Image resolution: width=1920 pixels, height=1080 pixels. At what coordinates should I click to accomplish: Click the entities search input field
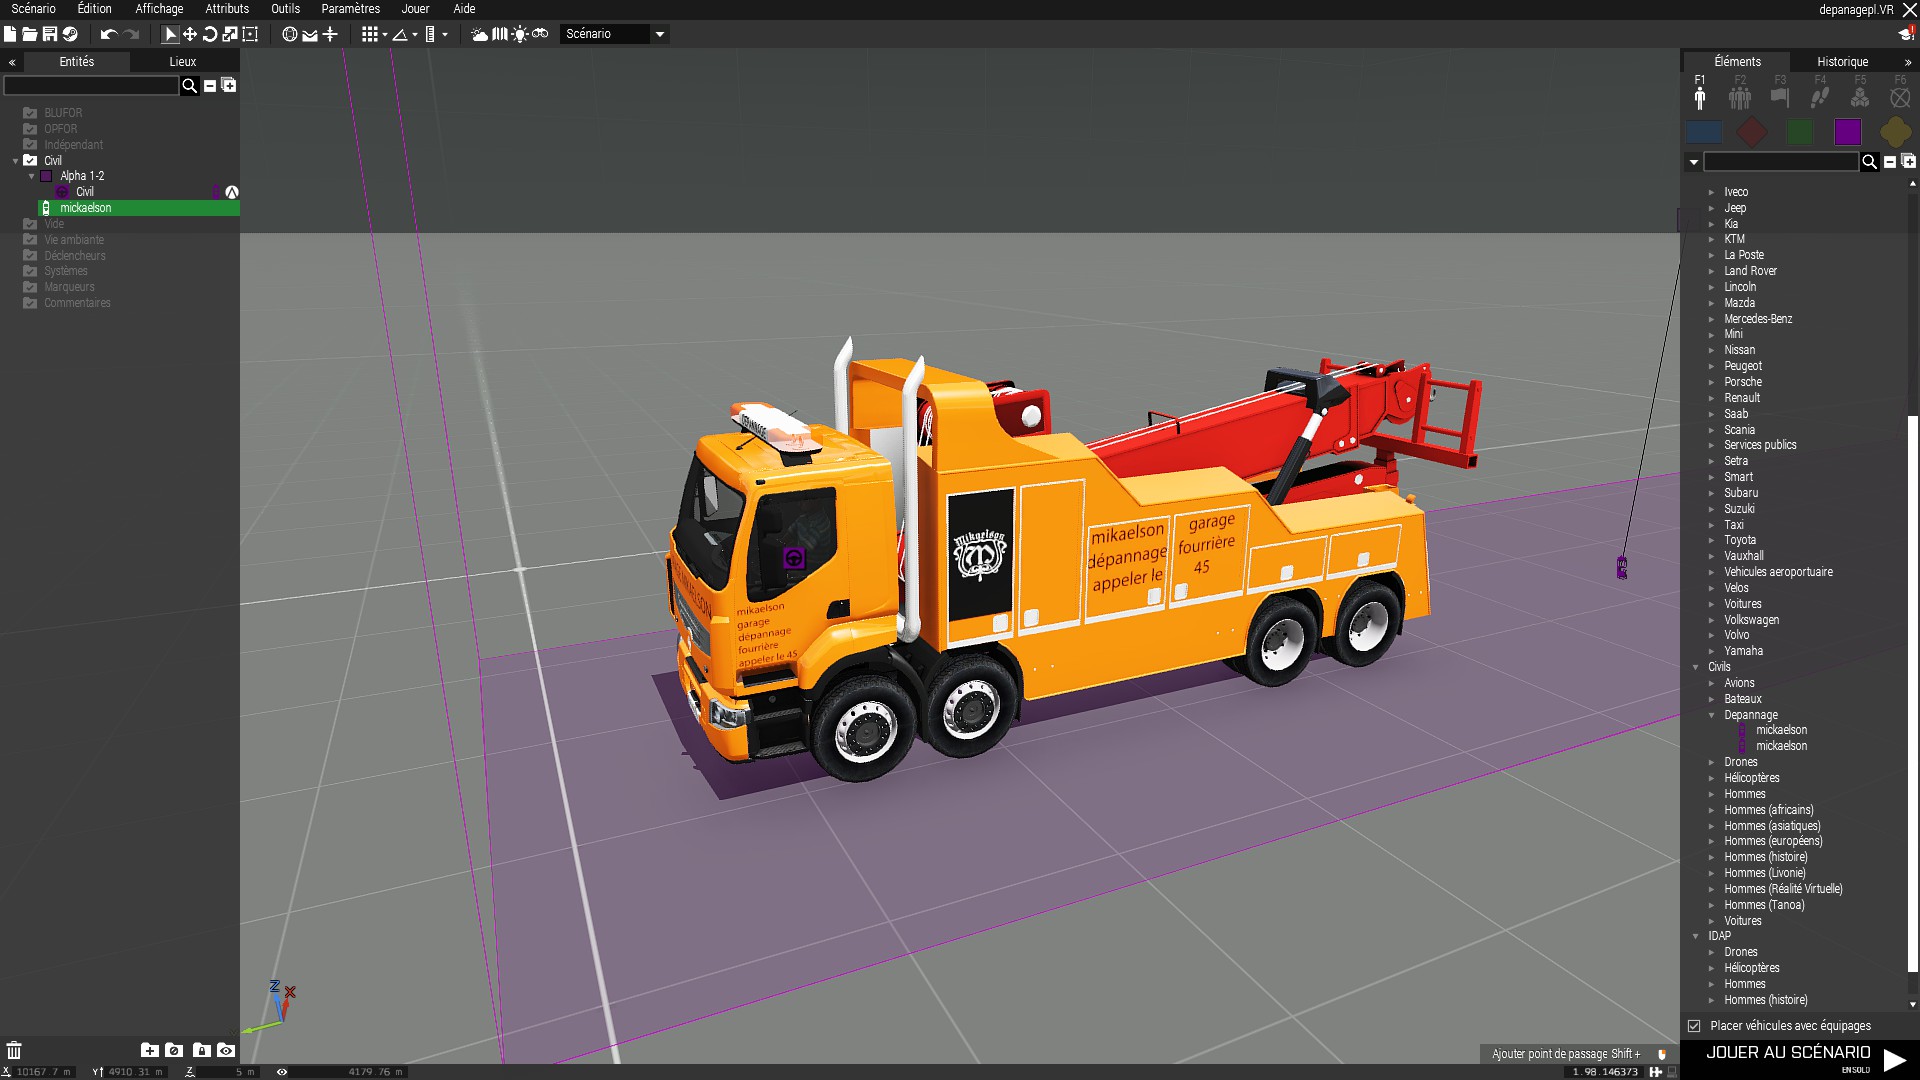[x=91, y=86]
